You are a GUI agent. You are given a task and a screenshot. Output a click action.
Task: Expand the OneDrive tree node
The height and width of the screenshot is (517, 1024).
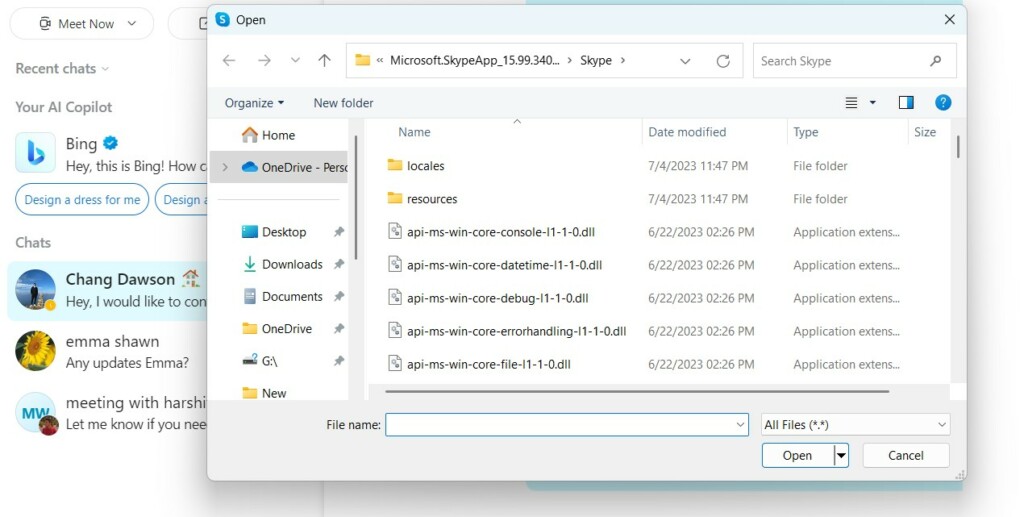(225, 167)
